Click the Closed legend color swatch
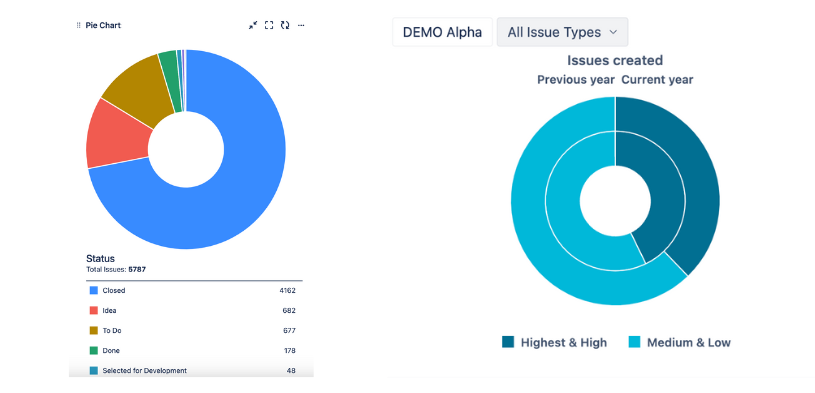This screenshot has height=393, width=815. pyautogui.click(x=94, y=291)
